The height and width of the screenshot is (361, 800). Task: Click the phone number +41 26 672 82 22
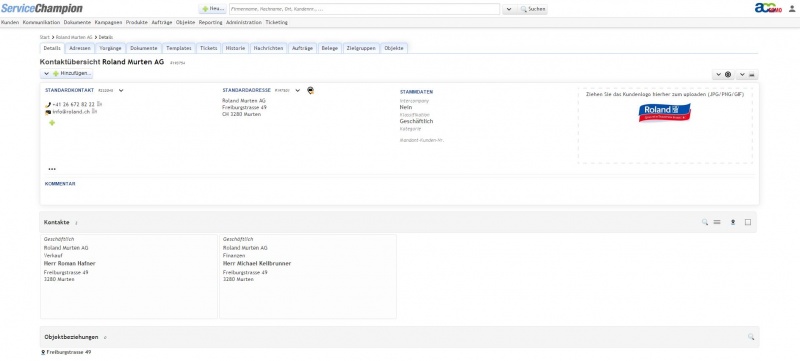coord(73,104)
